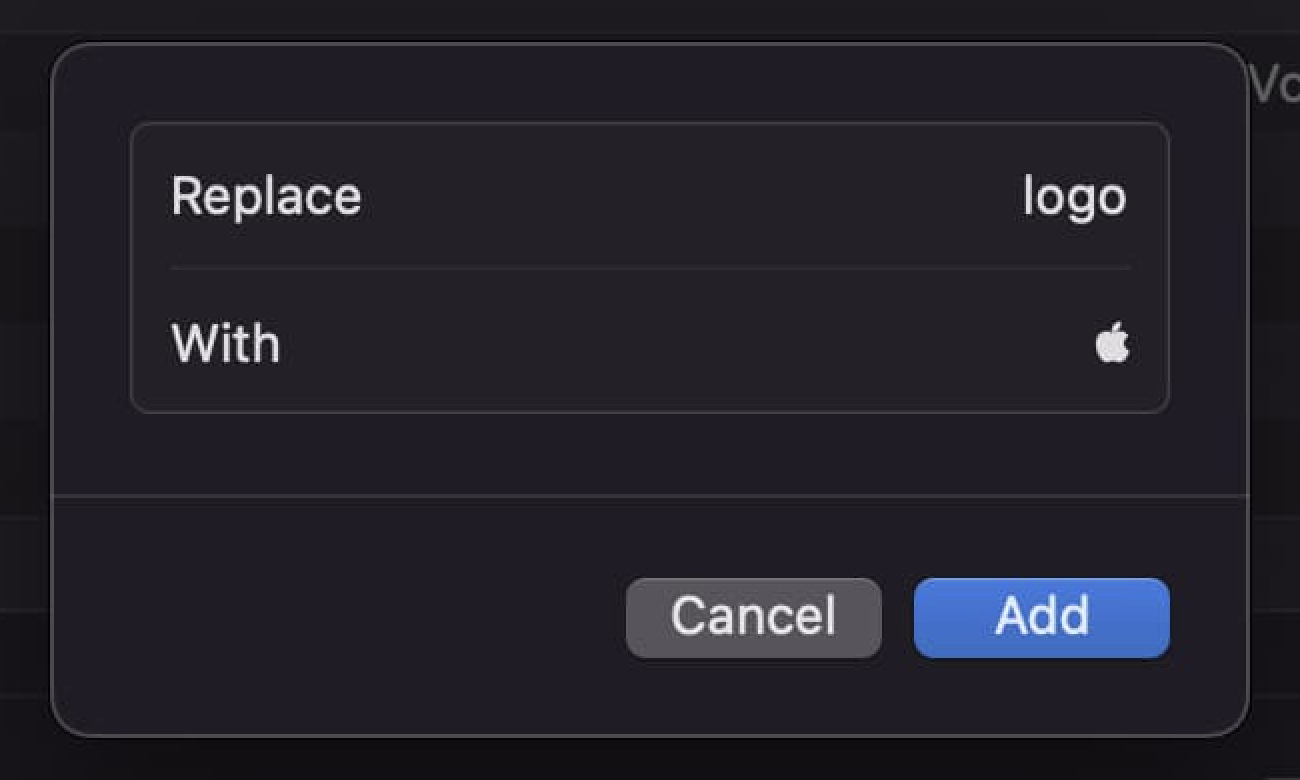Screen dimensions: 1300x780
Task: Click divider line between Replace and With
Action: tap(650, 268)
